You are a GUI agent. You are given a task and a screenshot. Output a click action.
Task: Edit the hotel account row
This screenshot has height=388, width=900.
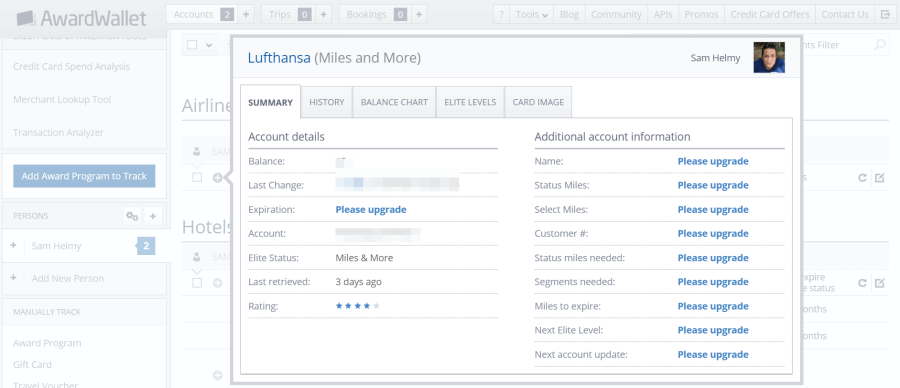879,282
